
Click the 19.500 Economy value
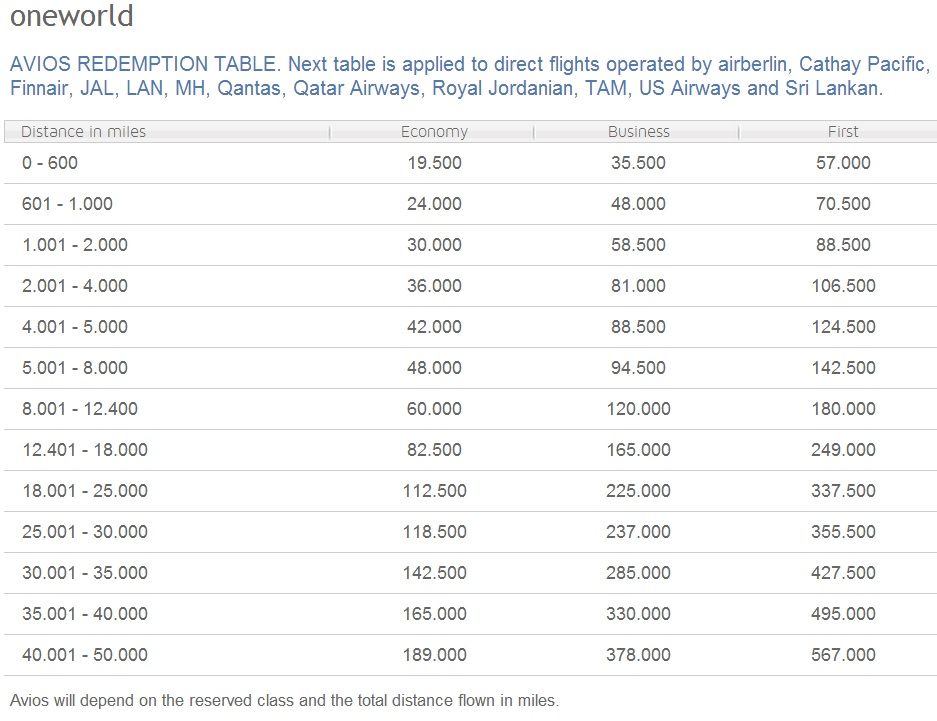(434, 162)
